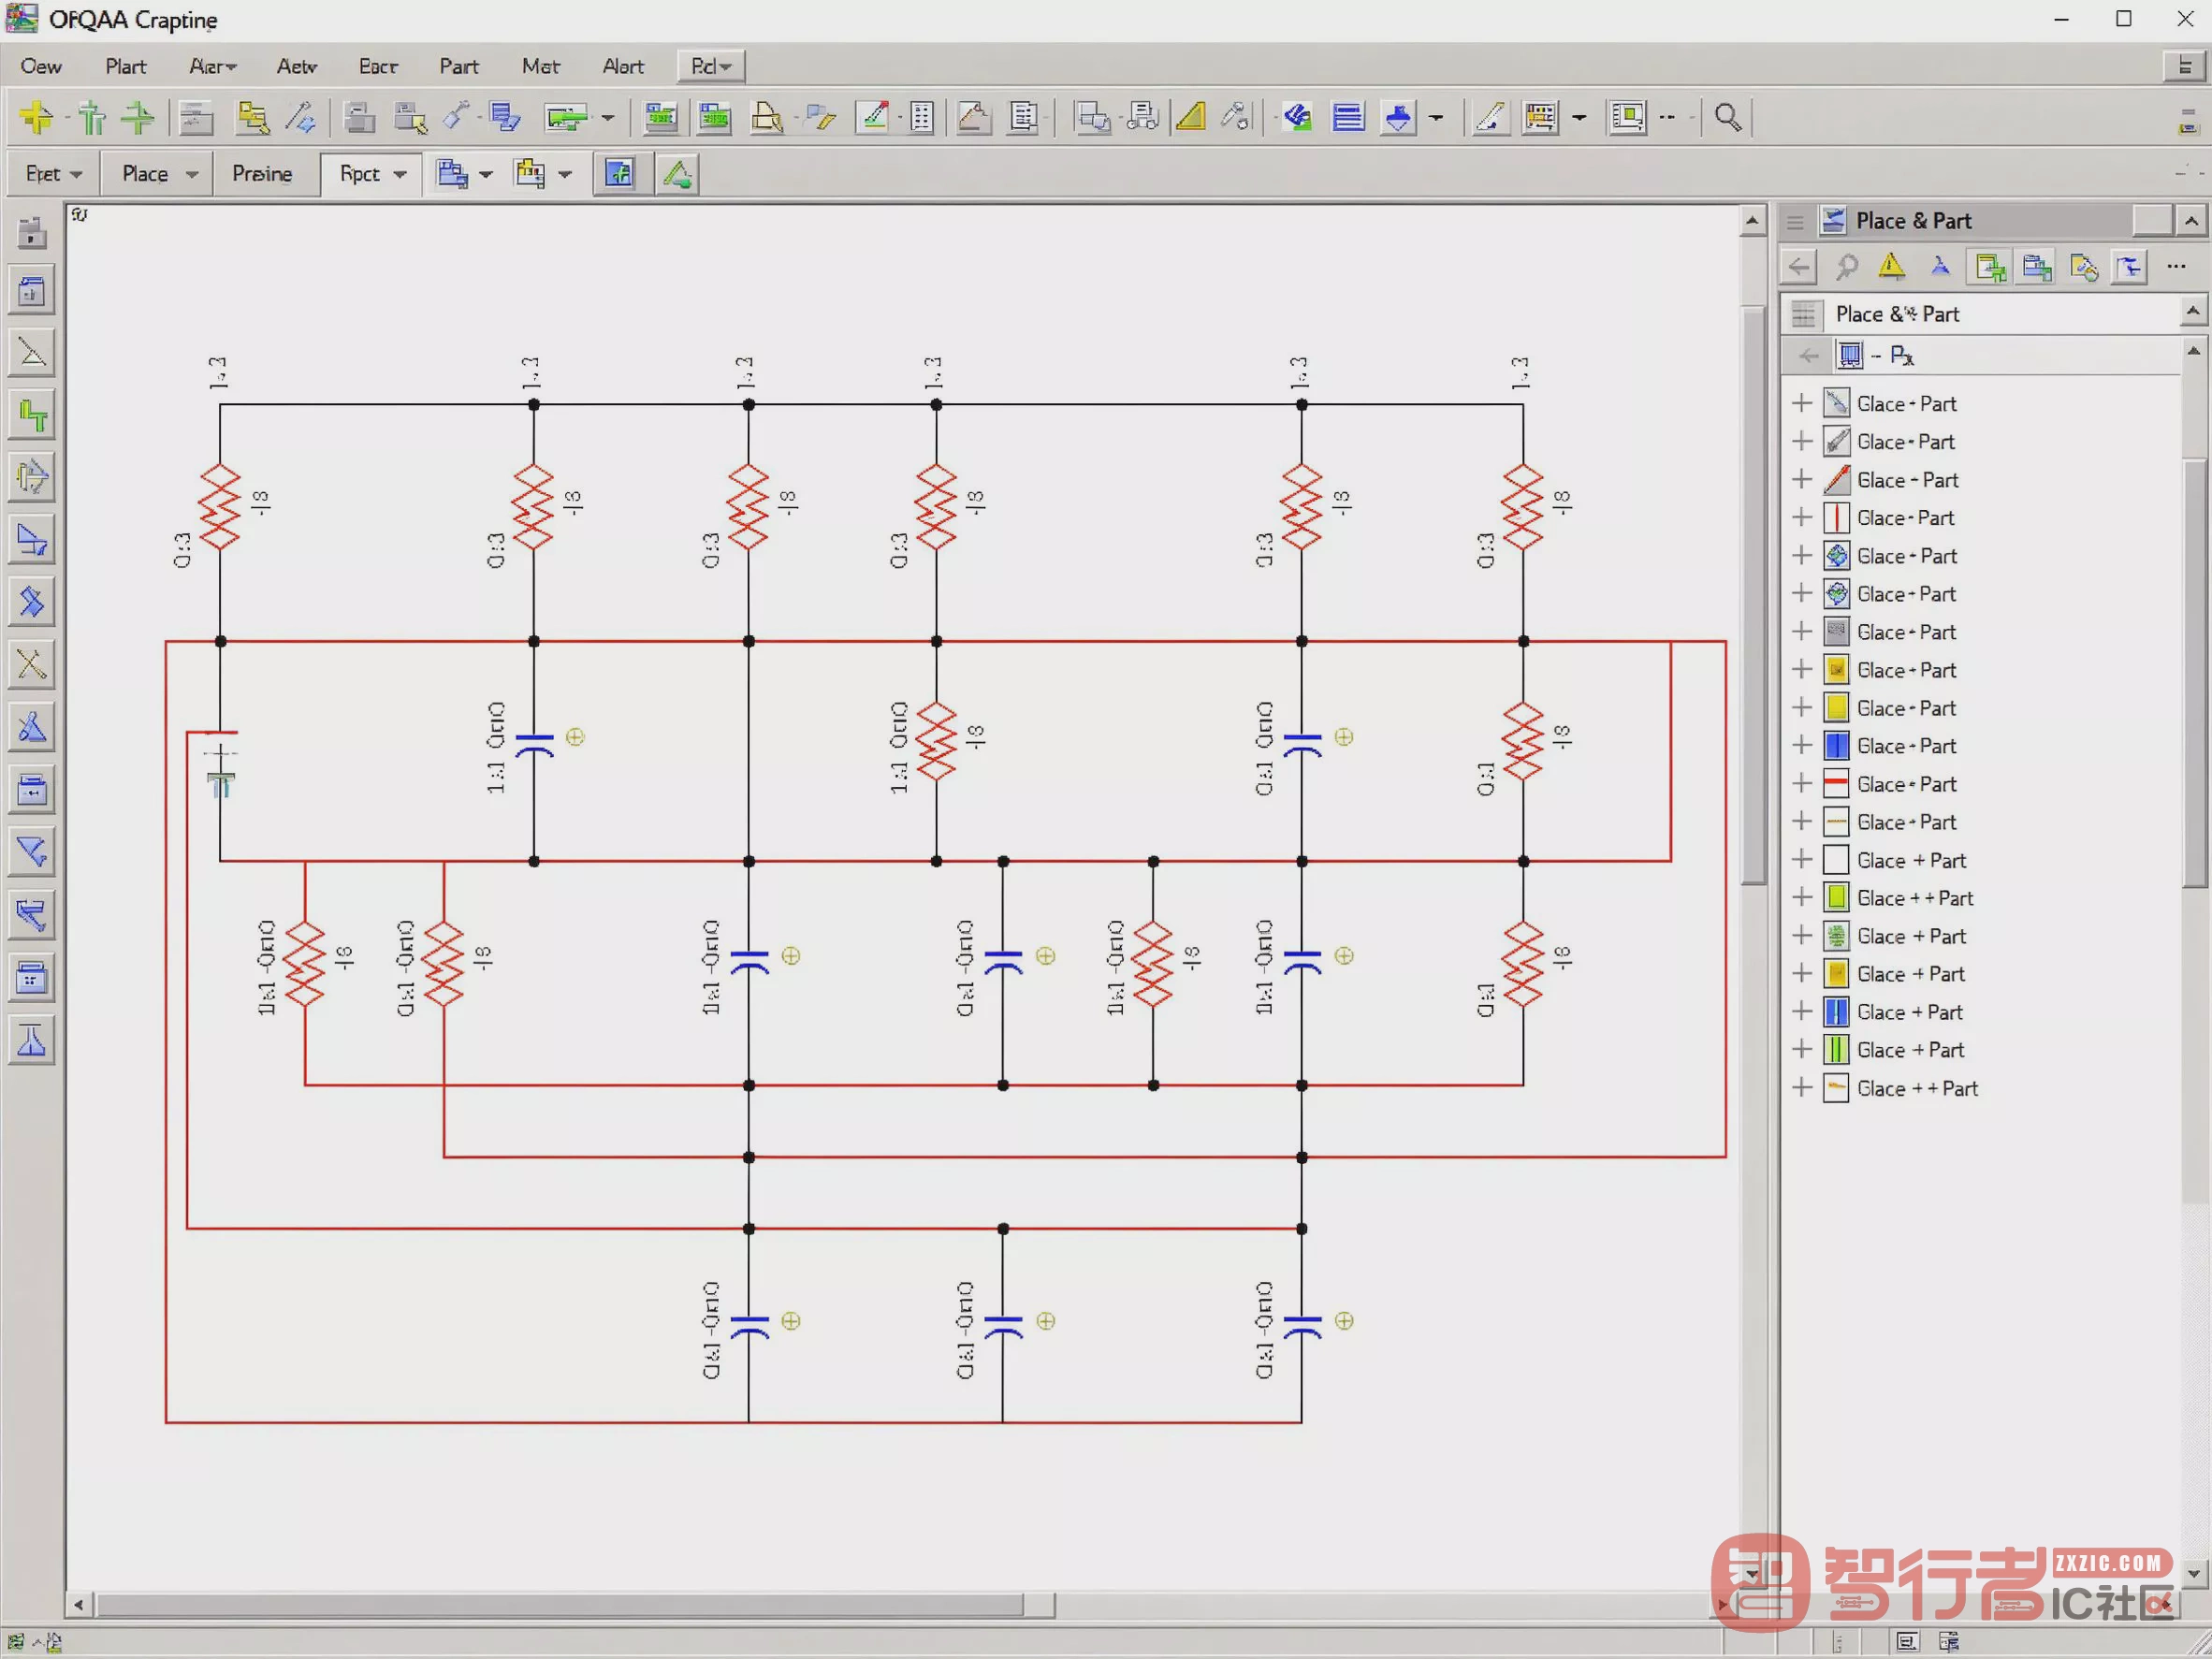Click the key search icon in the Place & Part toolbar
Image resolution: width=2212 pixels, height=1659 pixels.
(x=1846, y=266)
